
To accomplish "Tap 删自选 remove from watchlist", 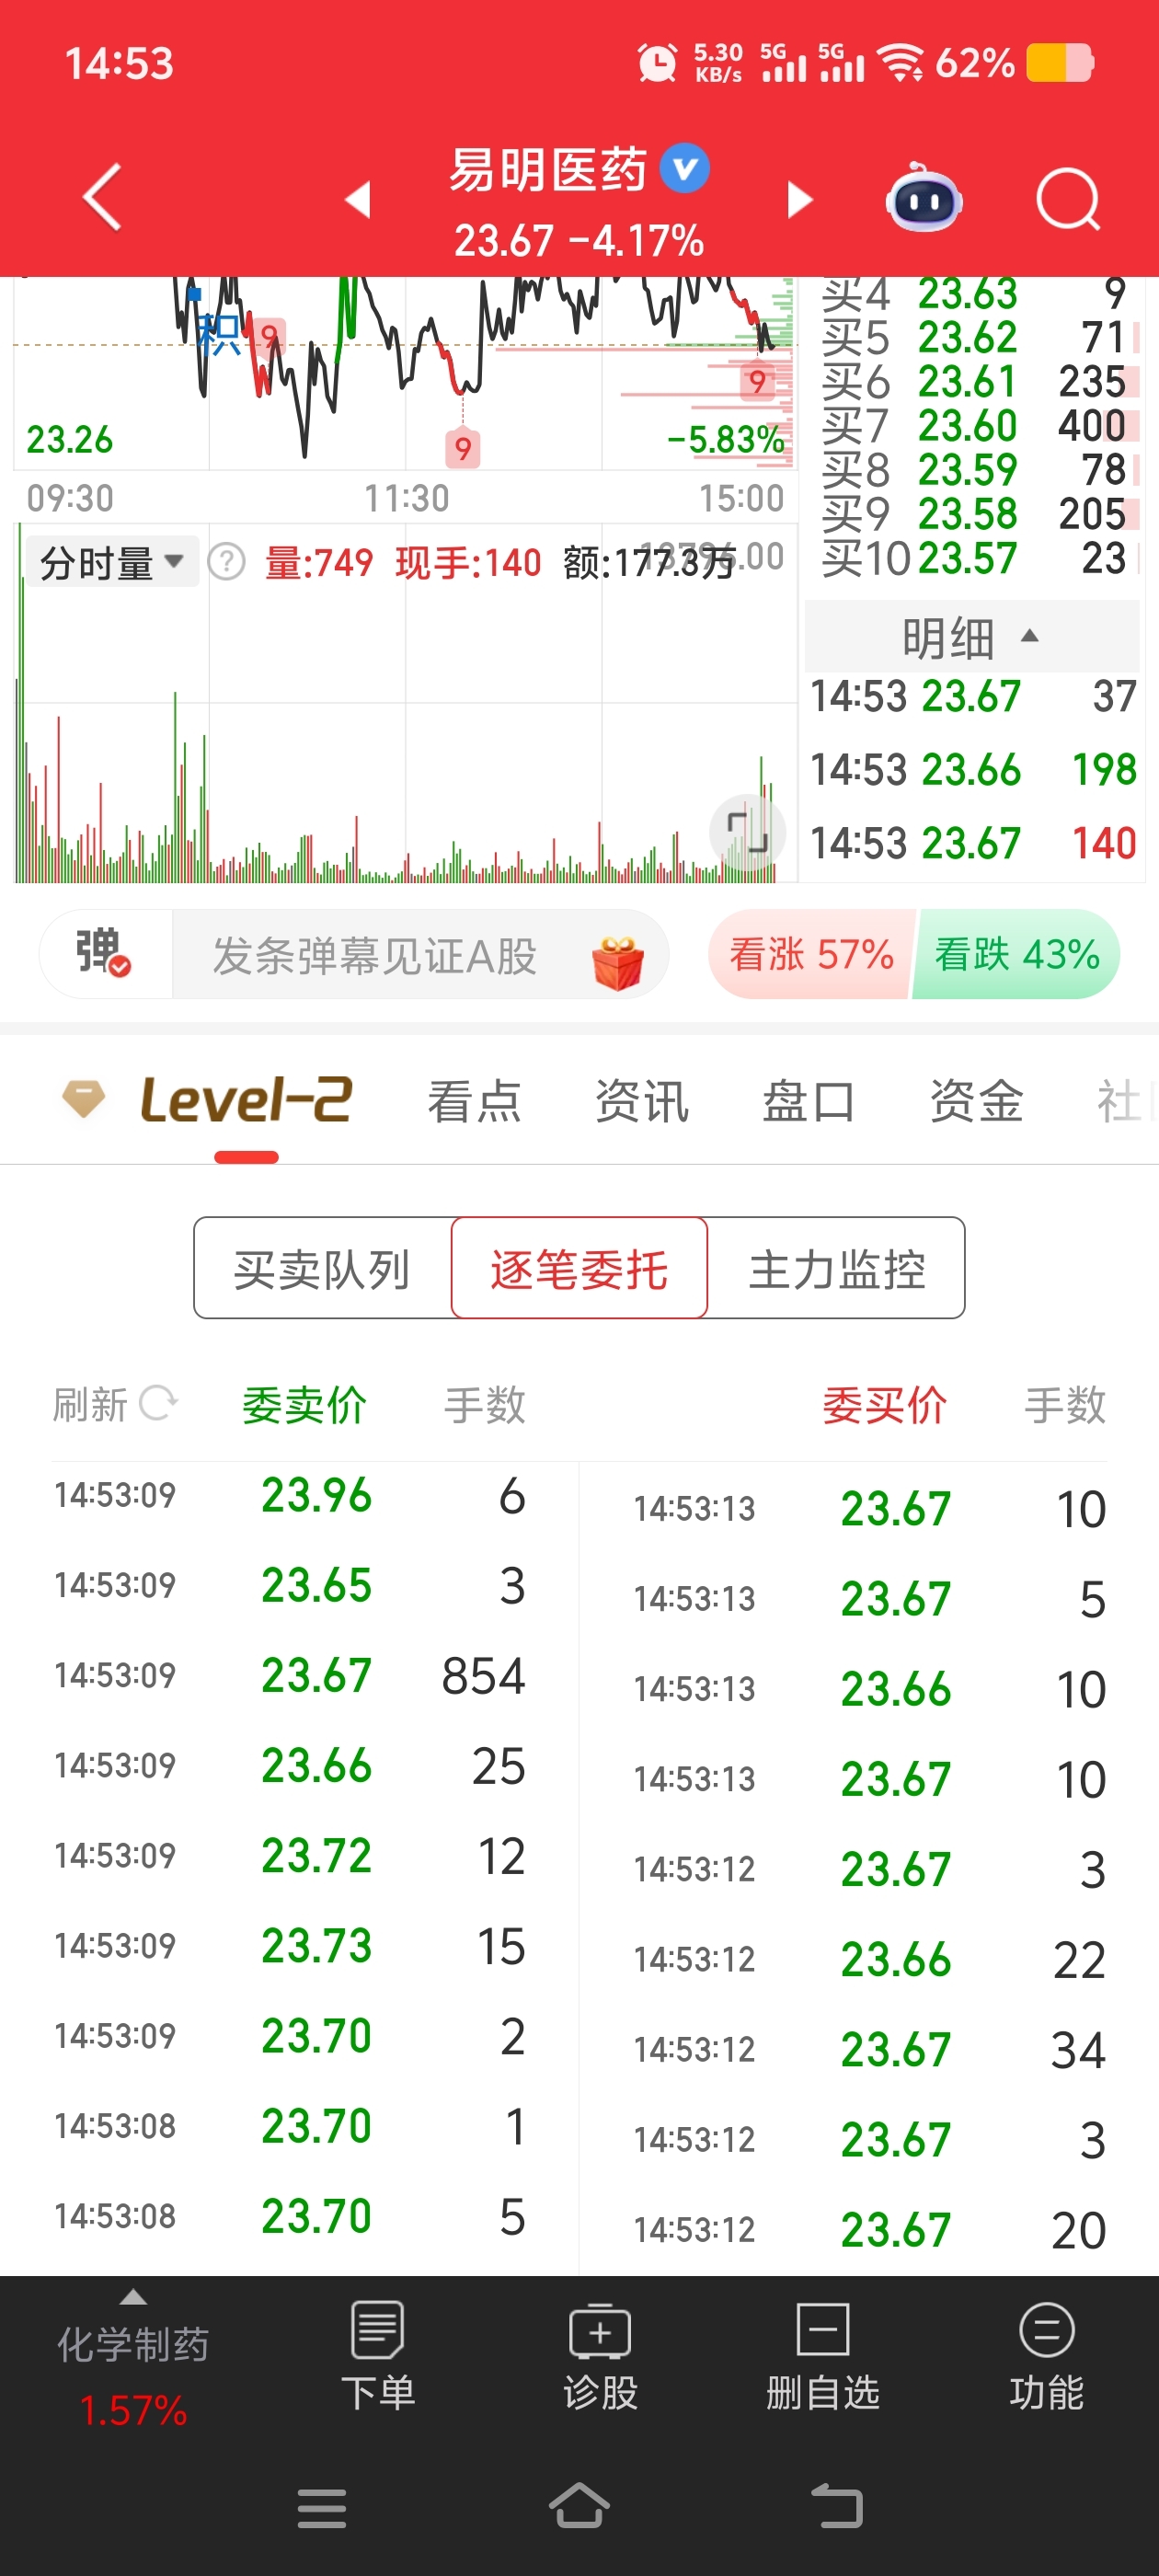I will [x=822, y=2356].
